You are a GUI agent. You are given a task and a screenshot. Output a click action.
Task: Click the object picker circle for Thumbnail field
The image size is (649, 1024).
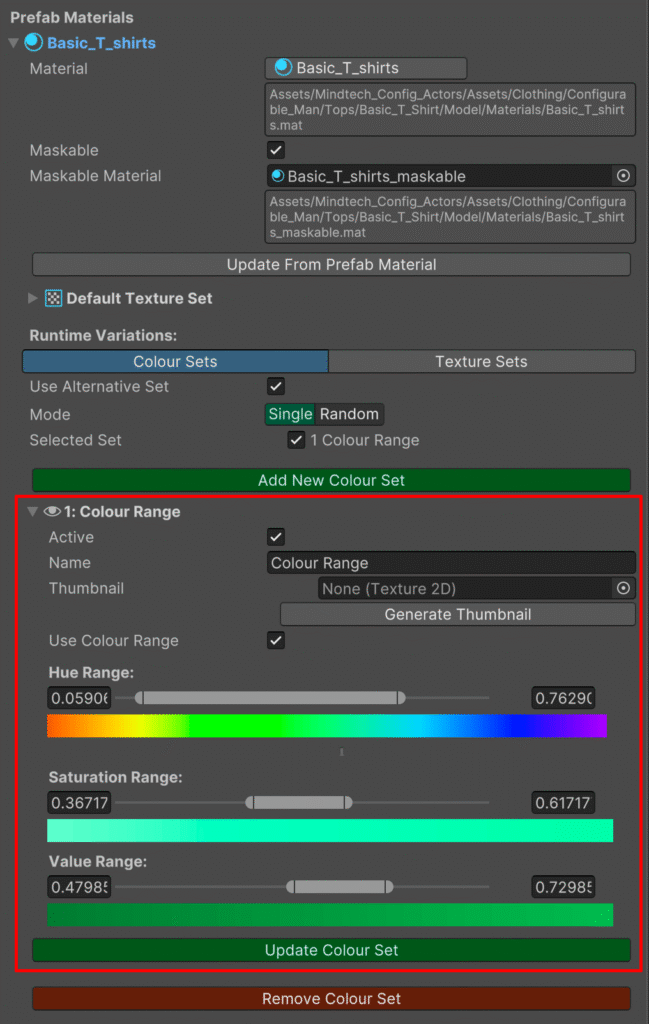click(x=623, y=589)
